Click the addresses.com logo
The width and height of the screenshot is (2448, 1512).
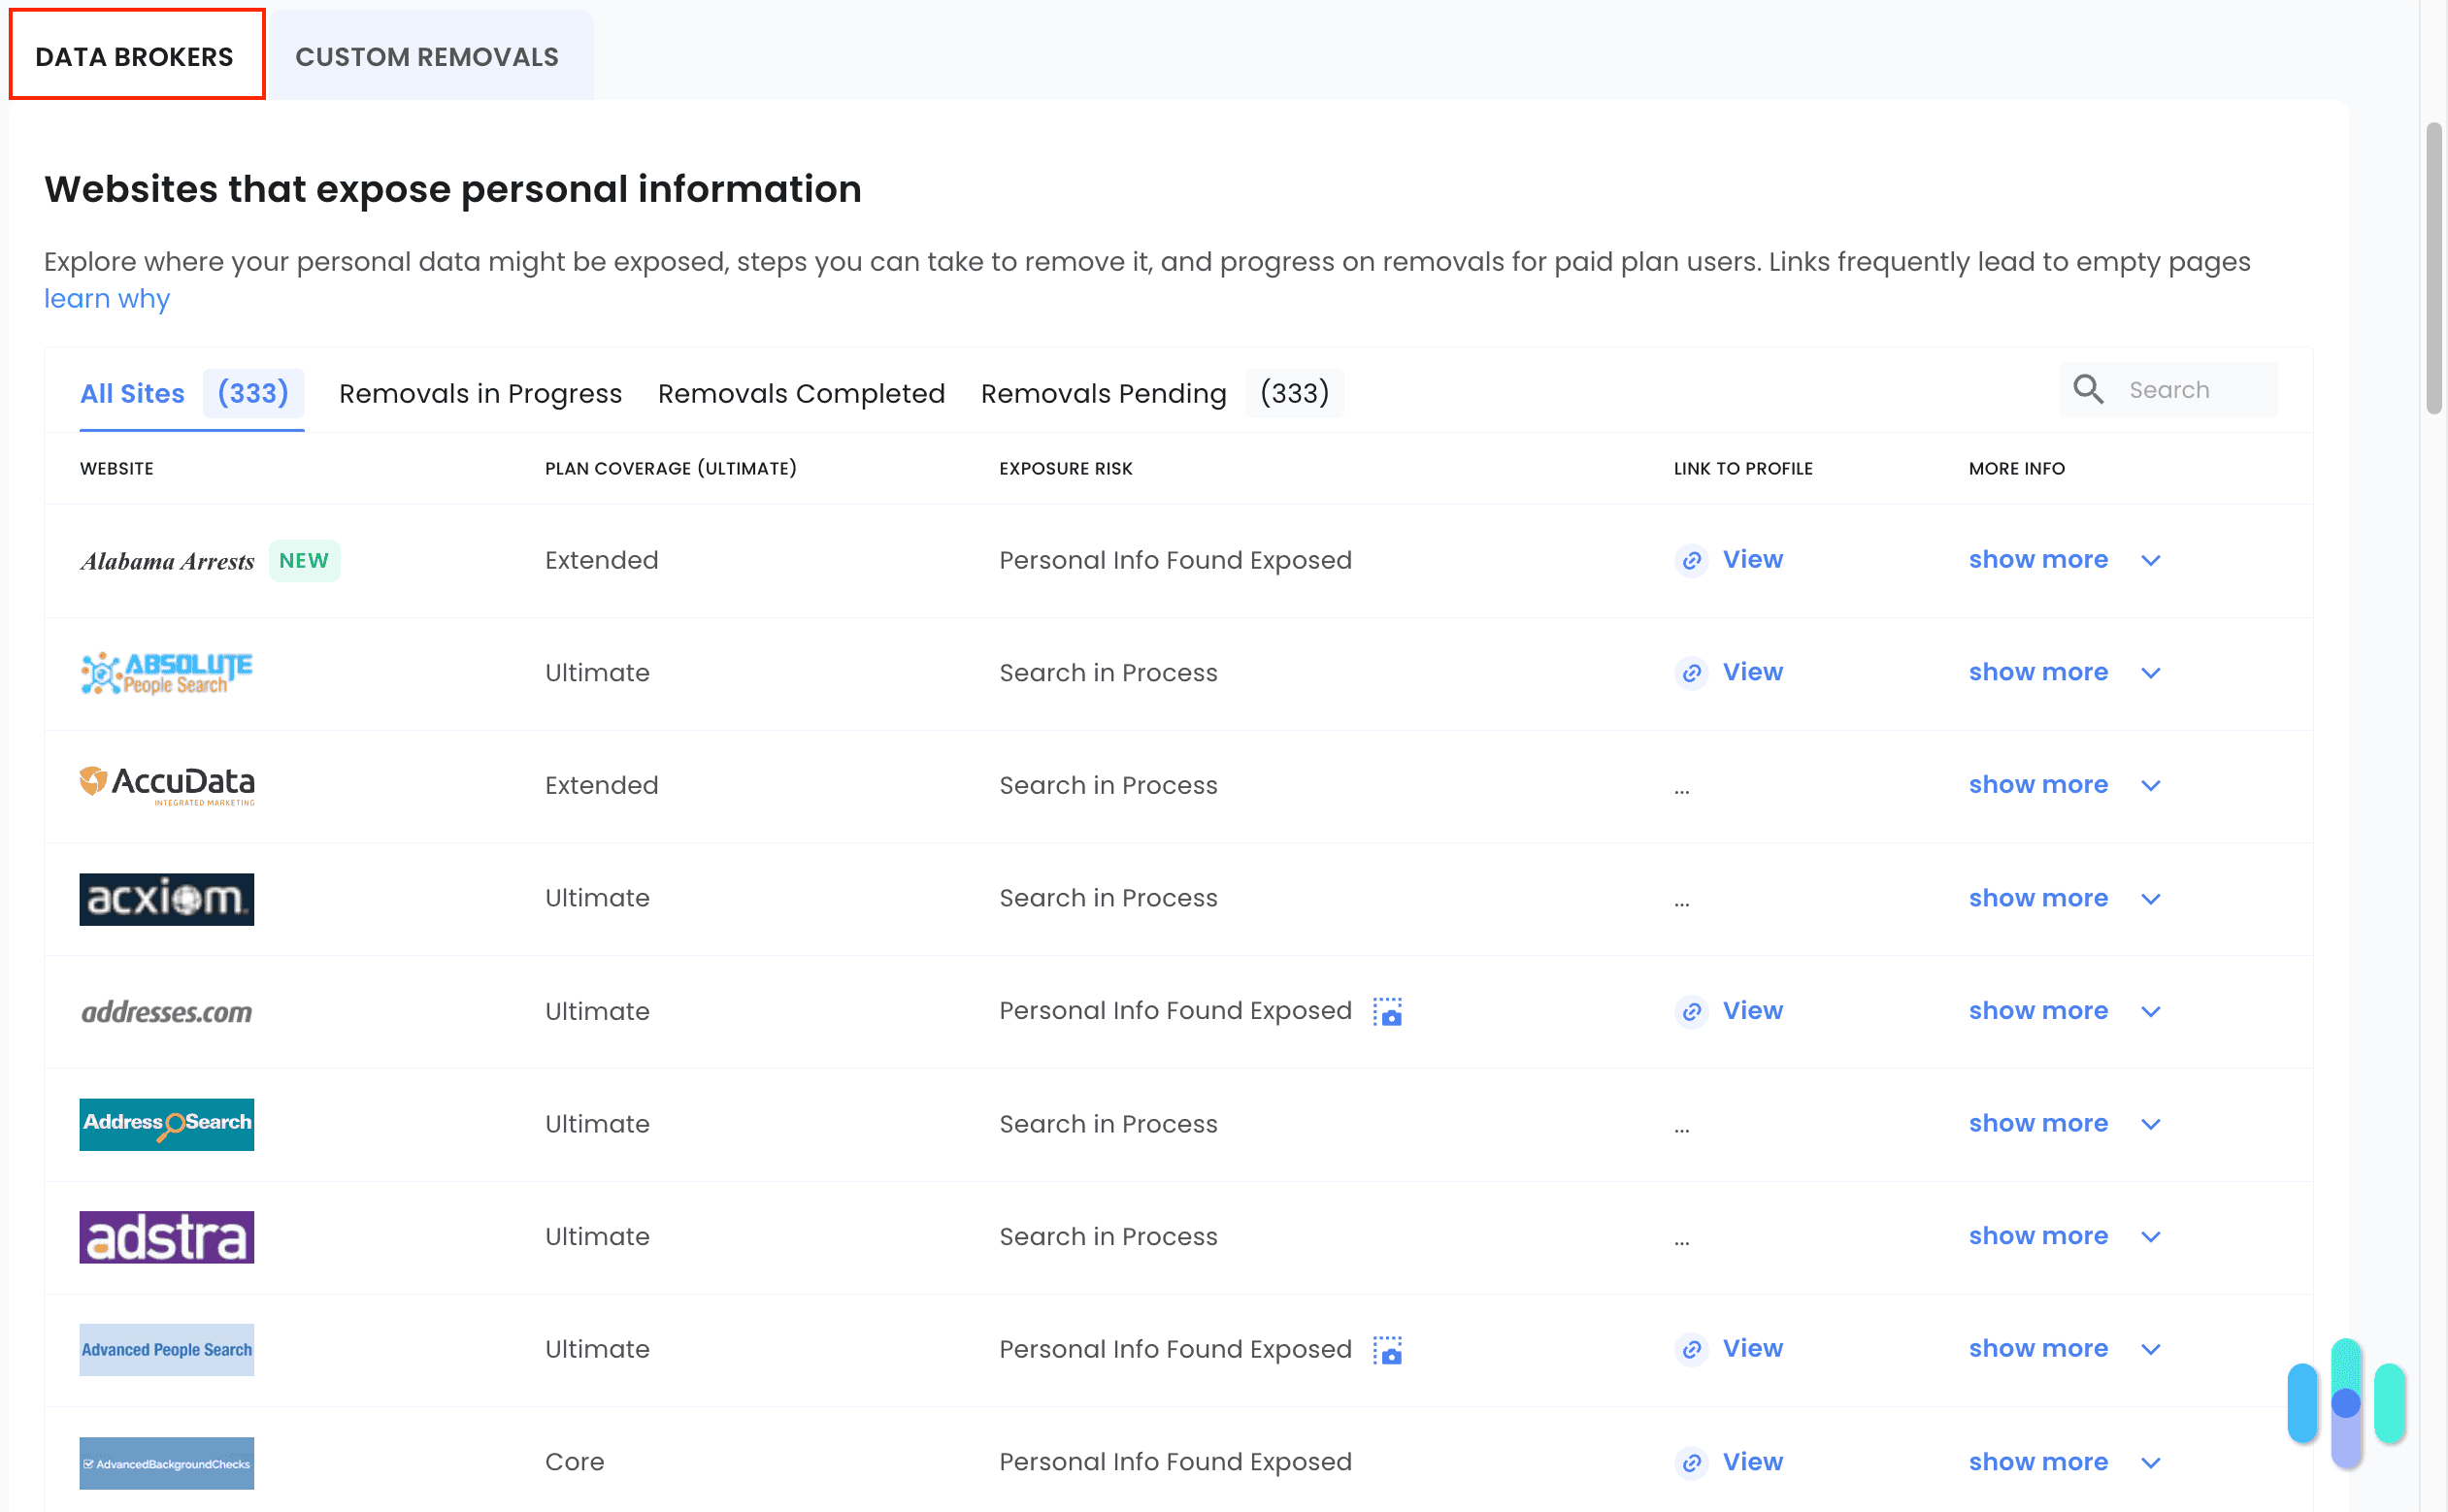(166, 1011)
